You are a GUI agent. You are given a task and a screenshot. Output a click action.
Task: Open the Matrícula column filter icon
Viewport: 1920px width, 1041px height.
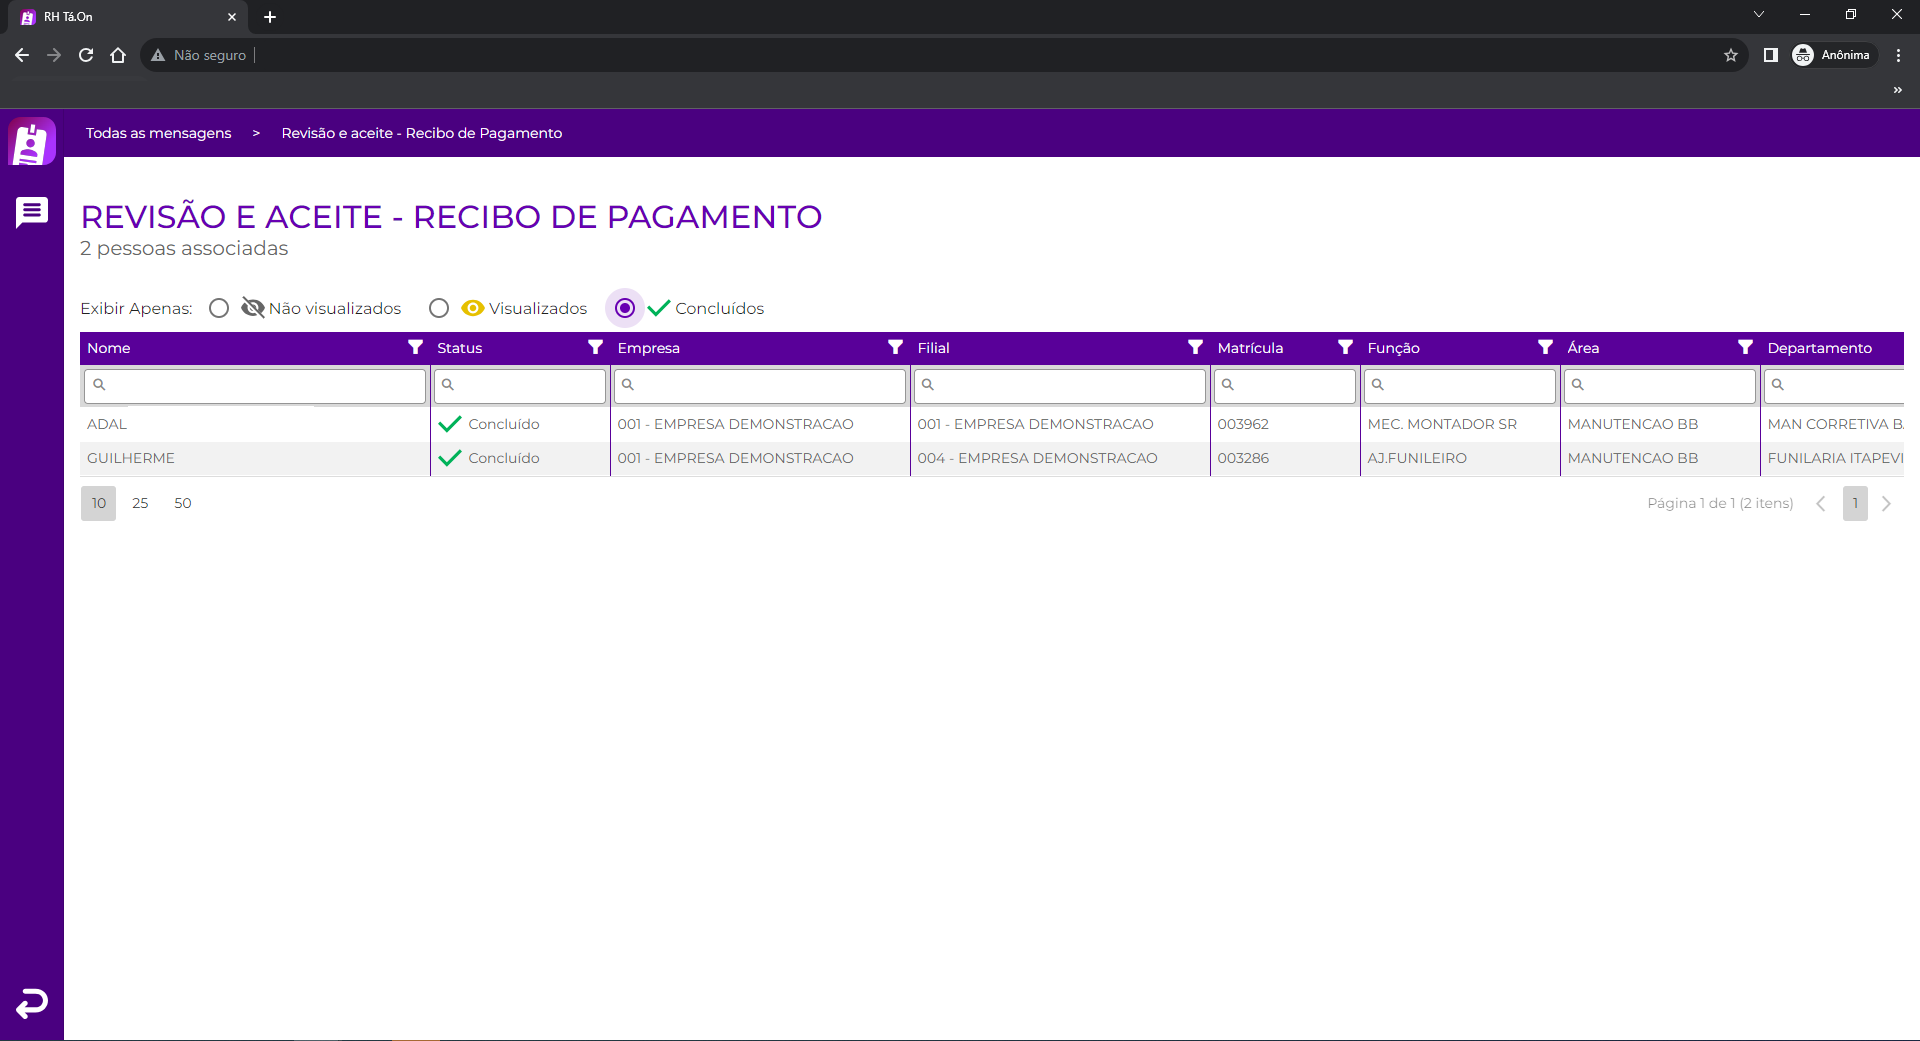[1345, 347]
